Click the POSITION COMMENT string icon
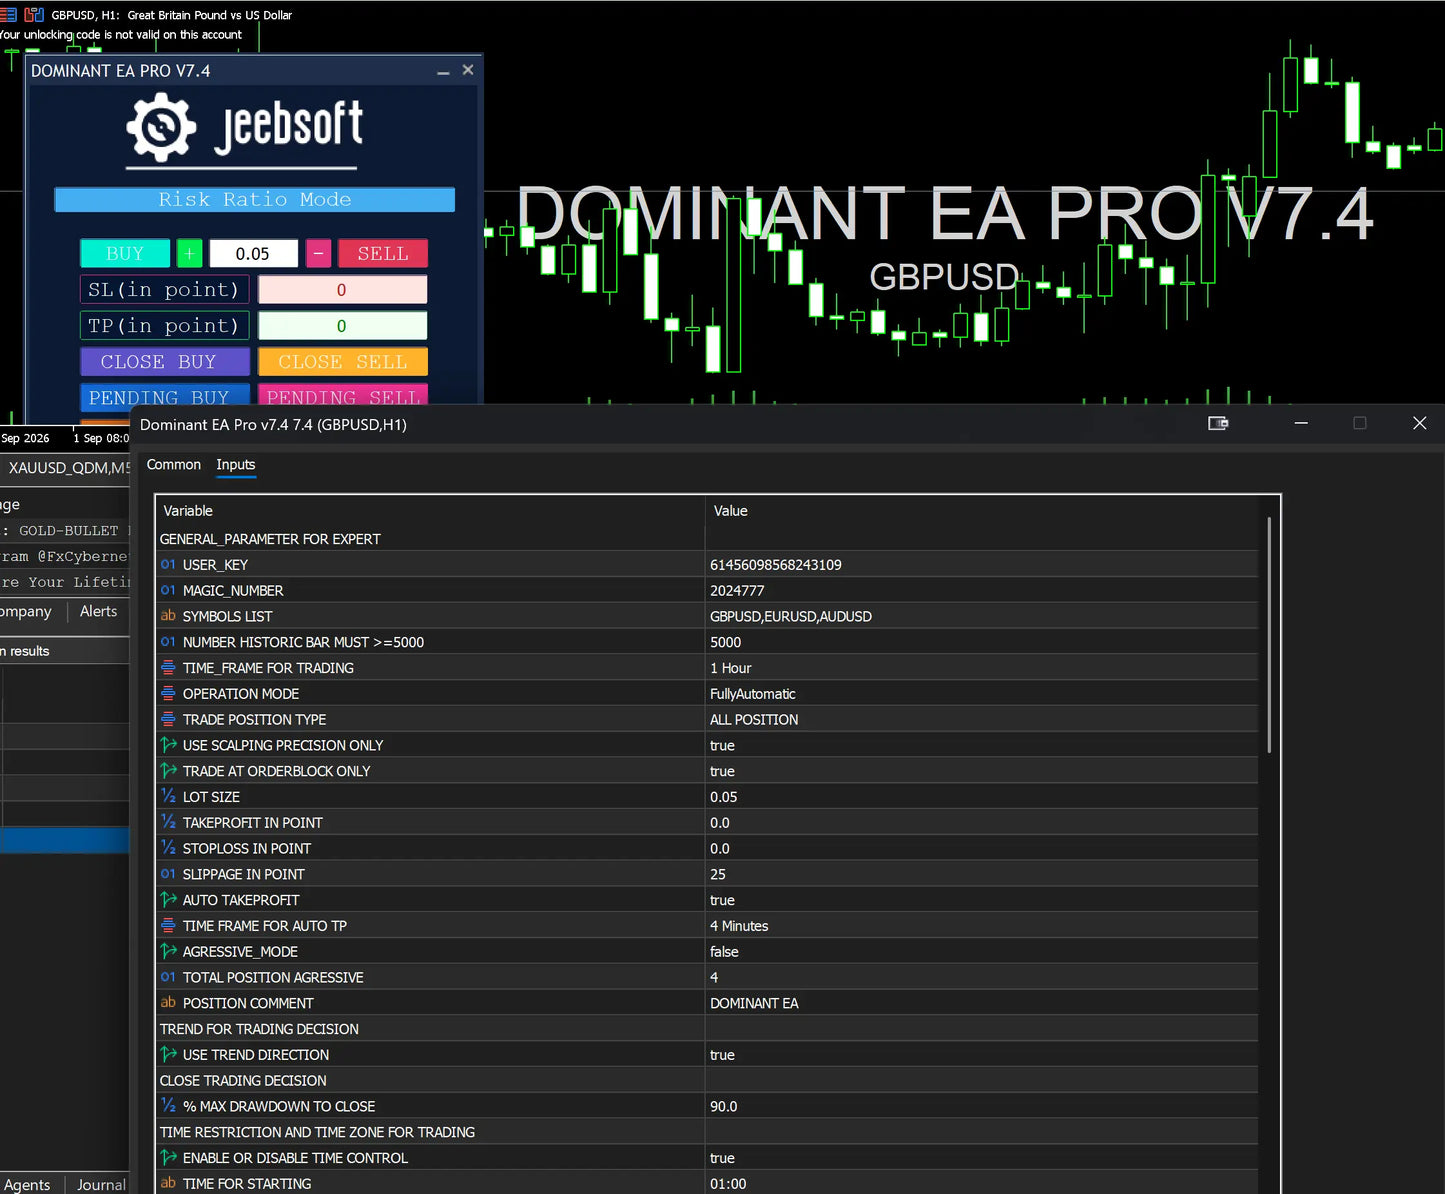The width and height of the screenshot is (1445, 1194). click(x=168, y=1003)
